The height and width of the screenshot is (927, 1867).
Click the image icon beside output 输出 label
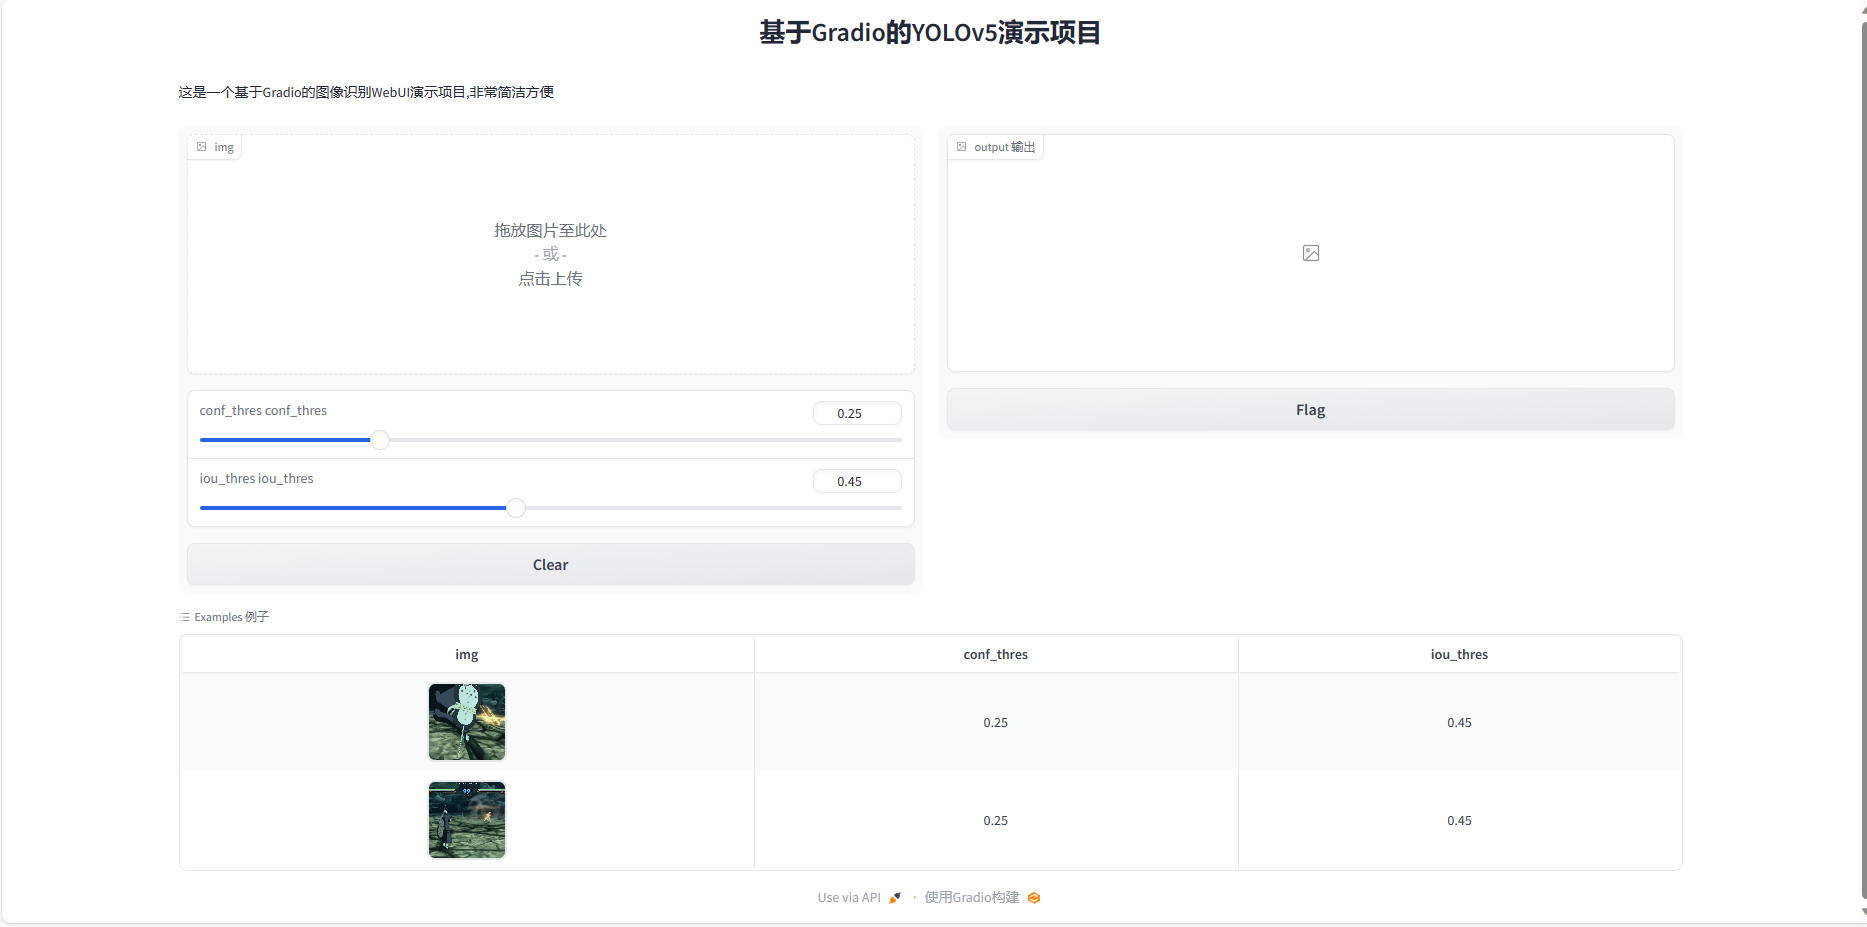coord(962,147)
